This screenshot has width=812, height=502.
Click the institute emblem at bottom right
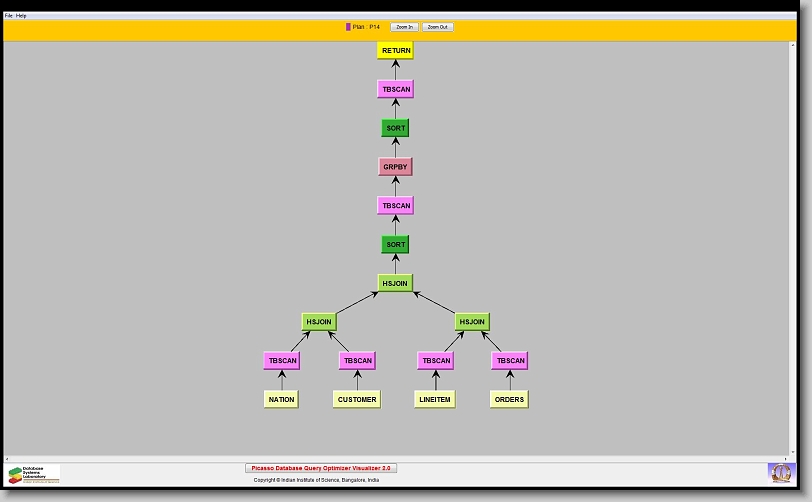tap(779, 472)
